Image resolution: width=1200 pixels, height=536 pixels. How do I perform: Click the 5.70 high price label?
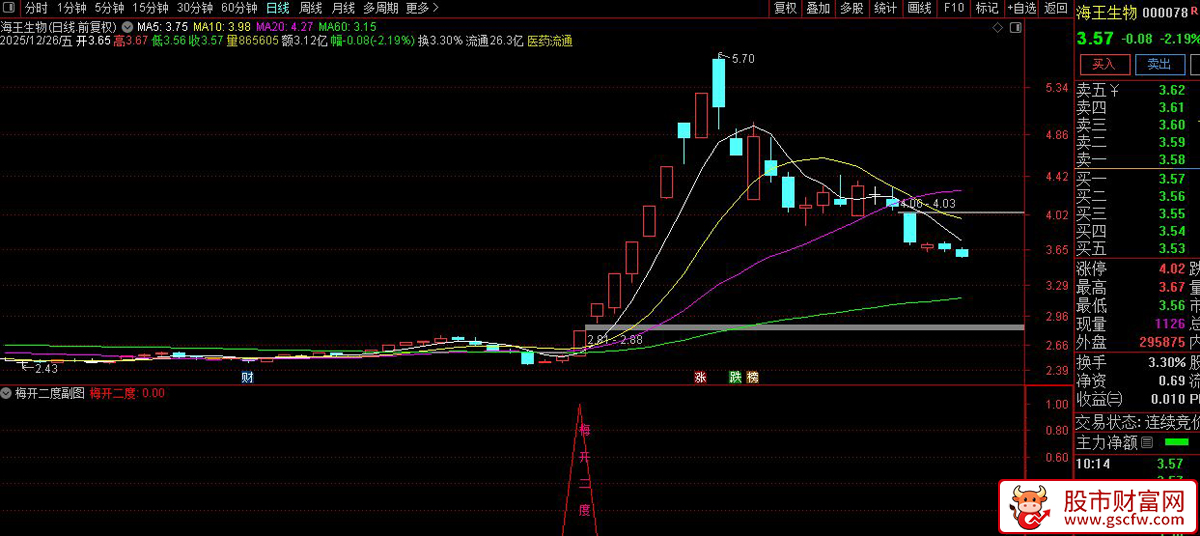pyautogui.click(x=743, y=59)
